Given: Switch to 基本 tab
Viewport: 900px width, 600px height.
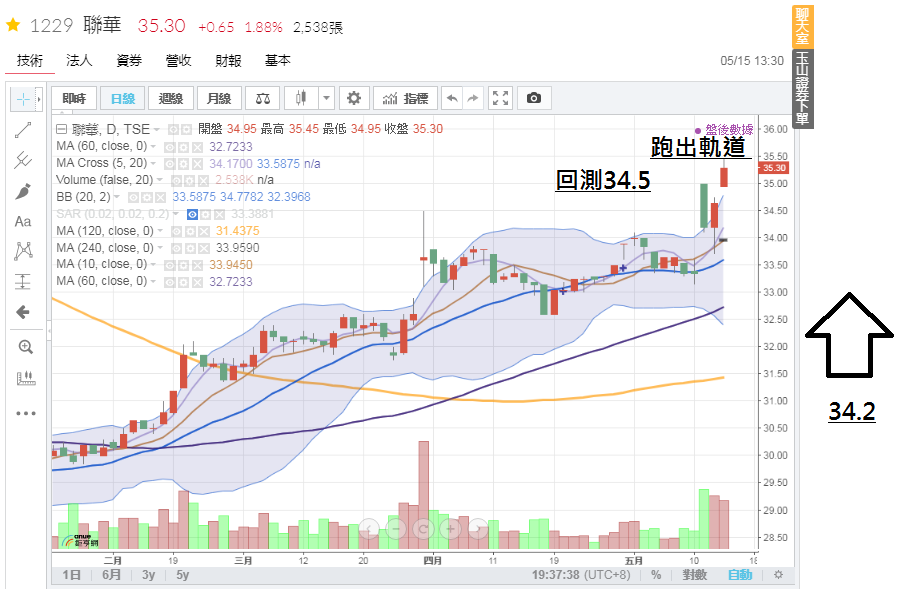Looking at the screenshot, I should pos(278,60).
